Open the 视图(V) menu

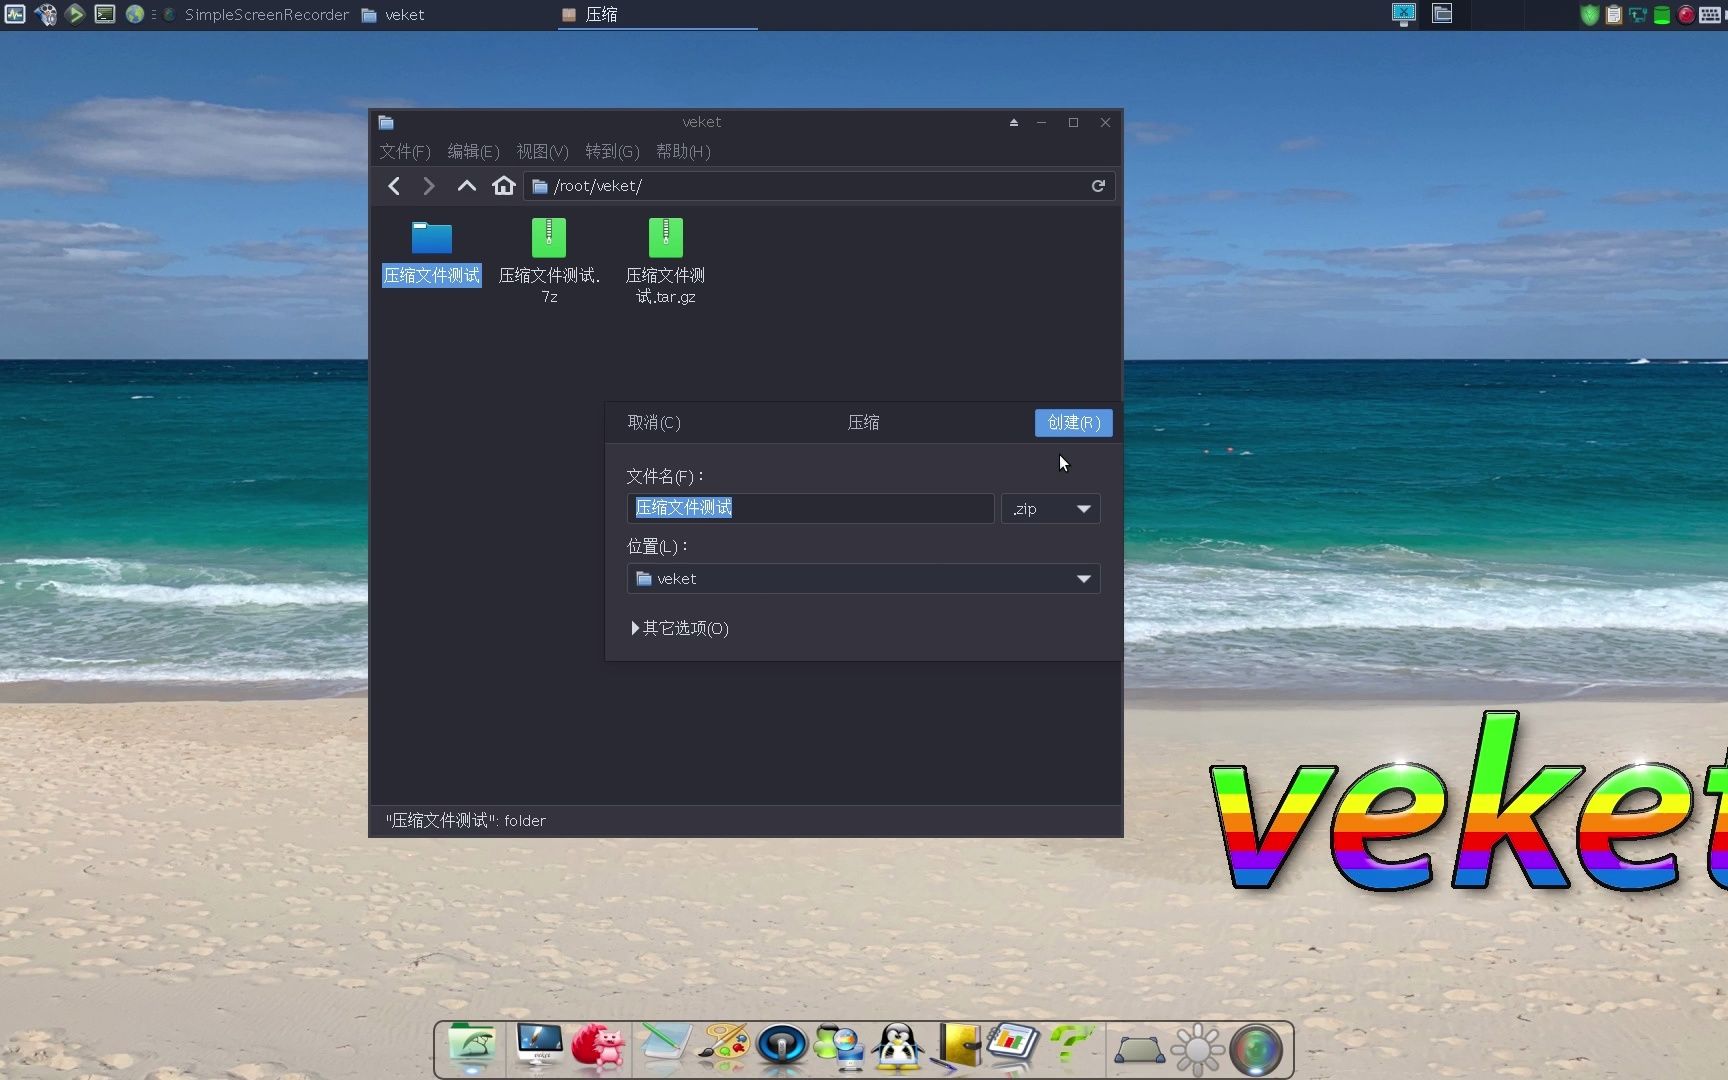click(x=542, y=151)
